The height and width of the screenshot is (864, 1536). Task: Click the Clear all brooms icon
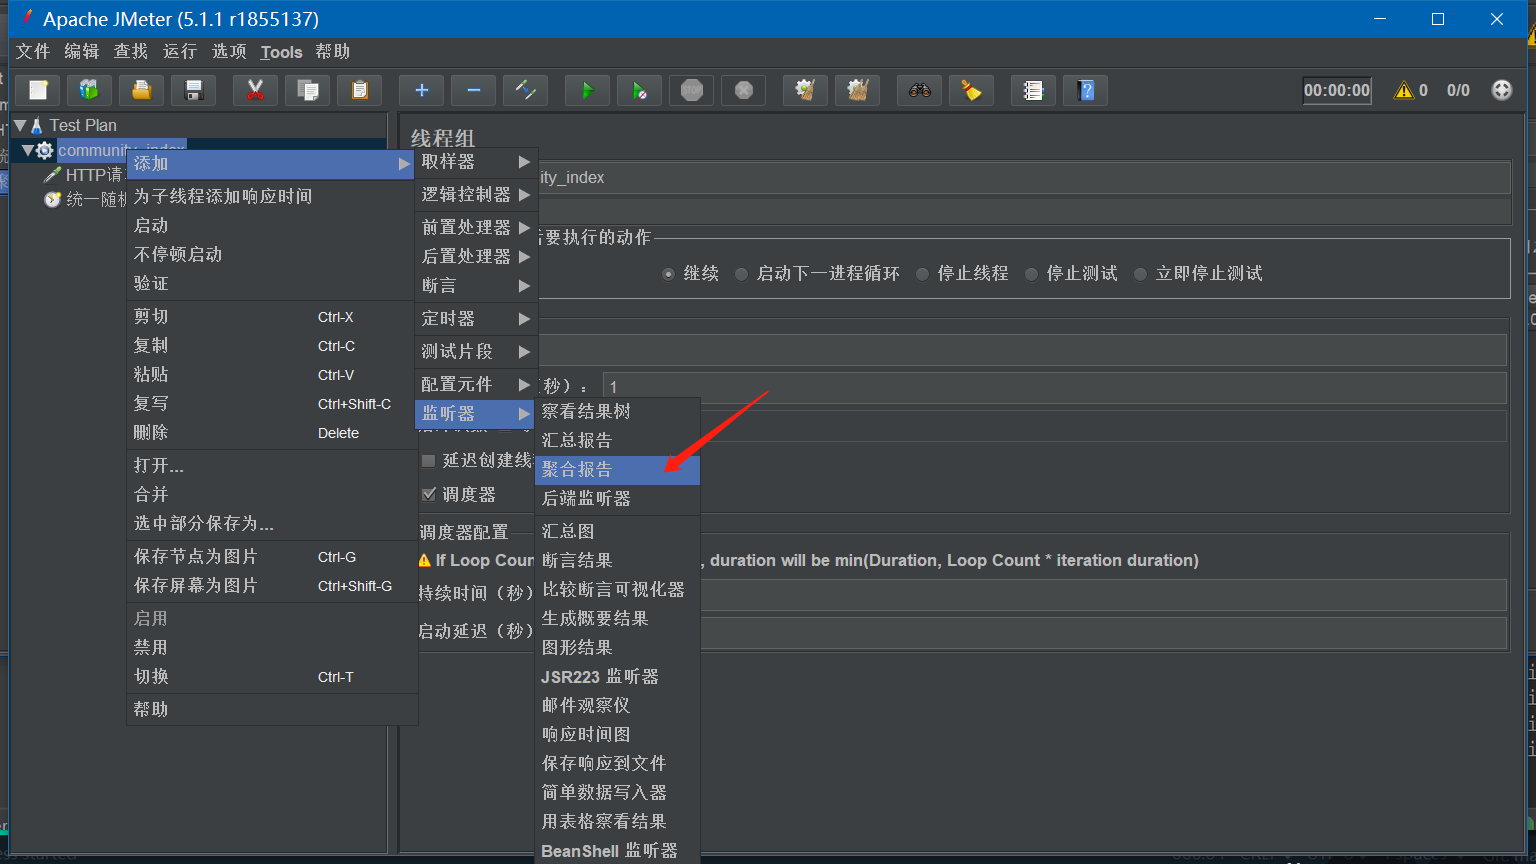[857, 90]
